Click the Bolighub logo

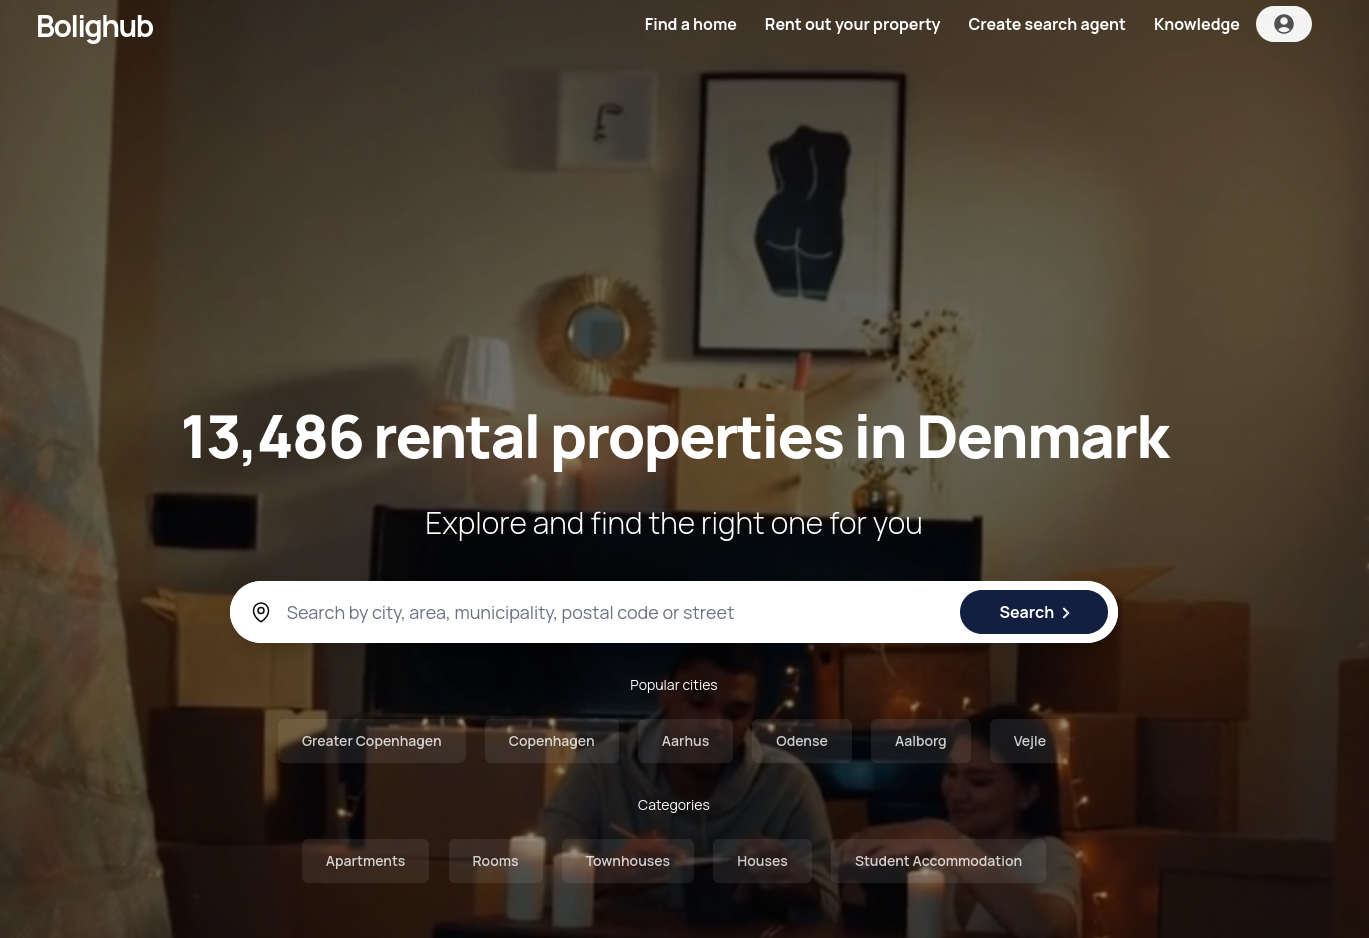[x=95, y=27]
